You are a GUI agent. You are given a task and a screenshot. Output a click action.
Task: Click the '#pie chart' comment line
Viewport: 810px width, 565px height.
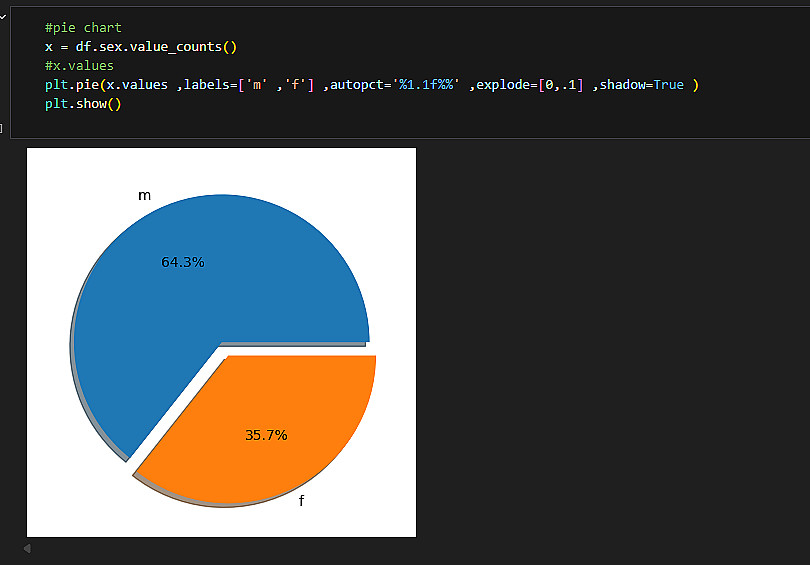(83, 27)
